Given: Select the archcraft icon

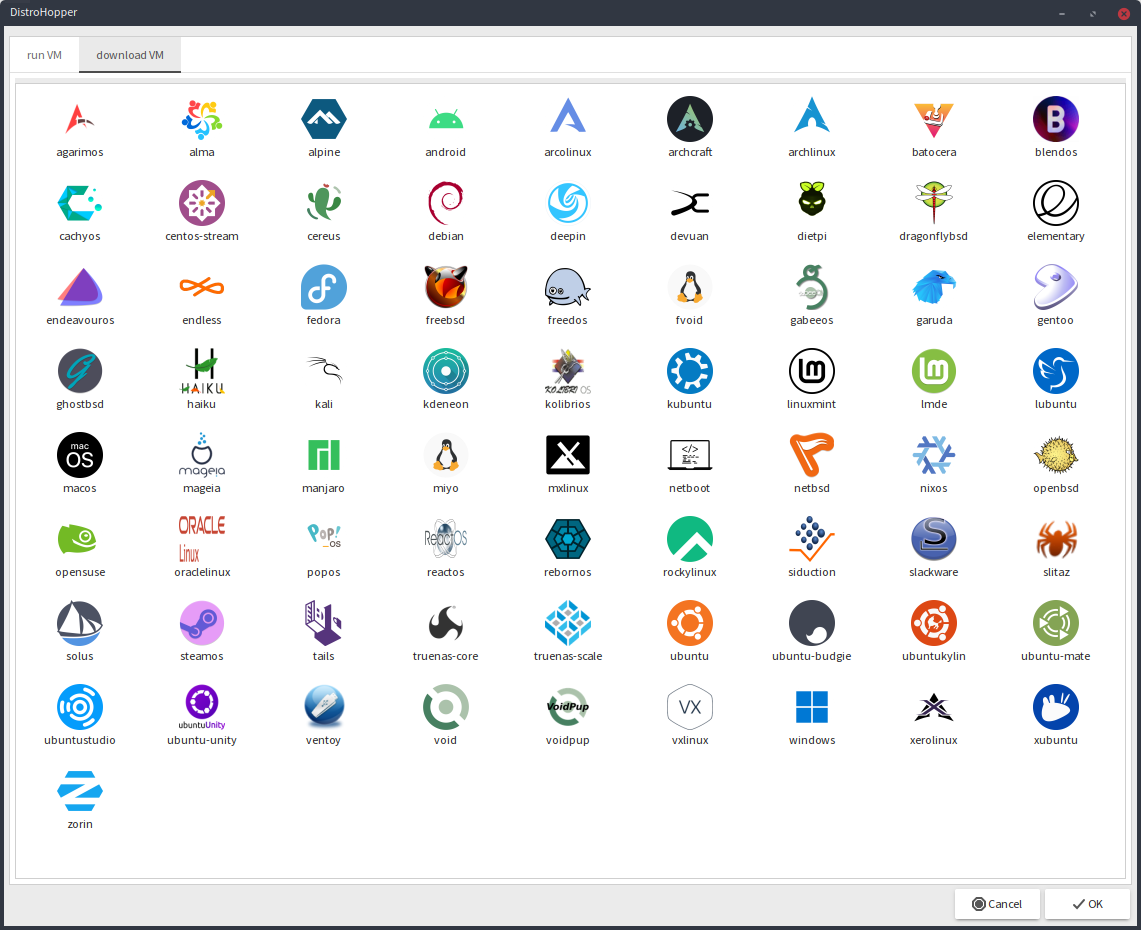Looking at the screenshot, I should pyautogui.click(x=690, y=119).
